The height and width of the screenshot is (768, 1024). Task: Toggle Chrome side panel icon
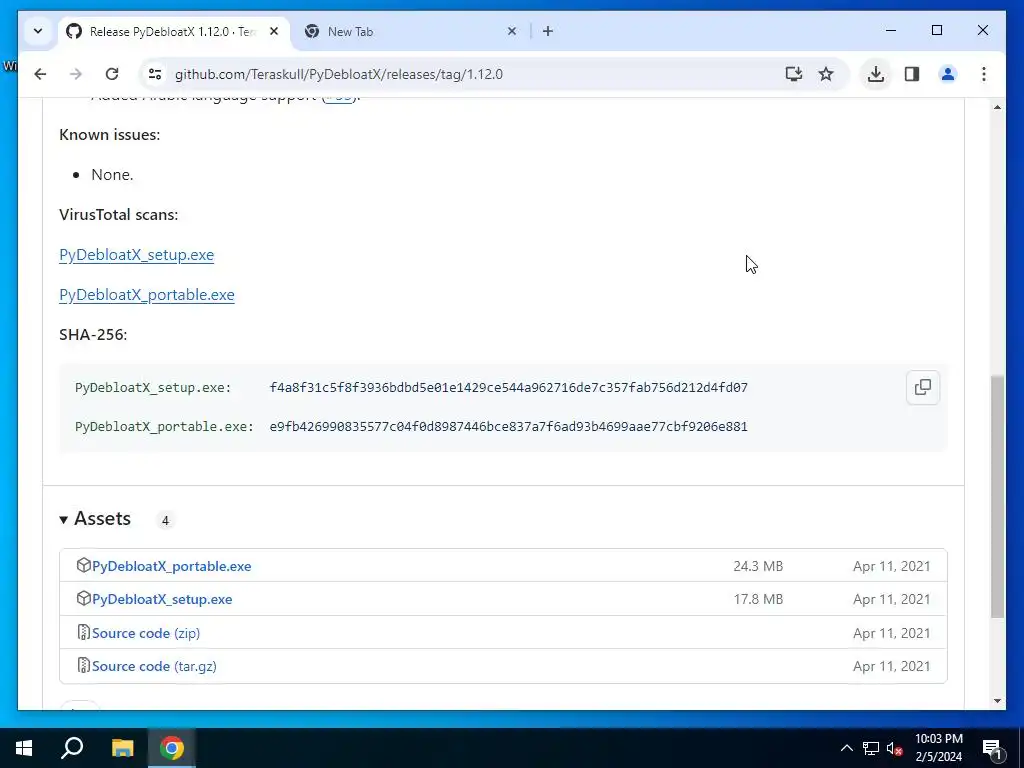click(x=912, y=74)
